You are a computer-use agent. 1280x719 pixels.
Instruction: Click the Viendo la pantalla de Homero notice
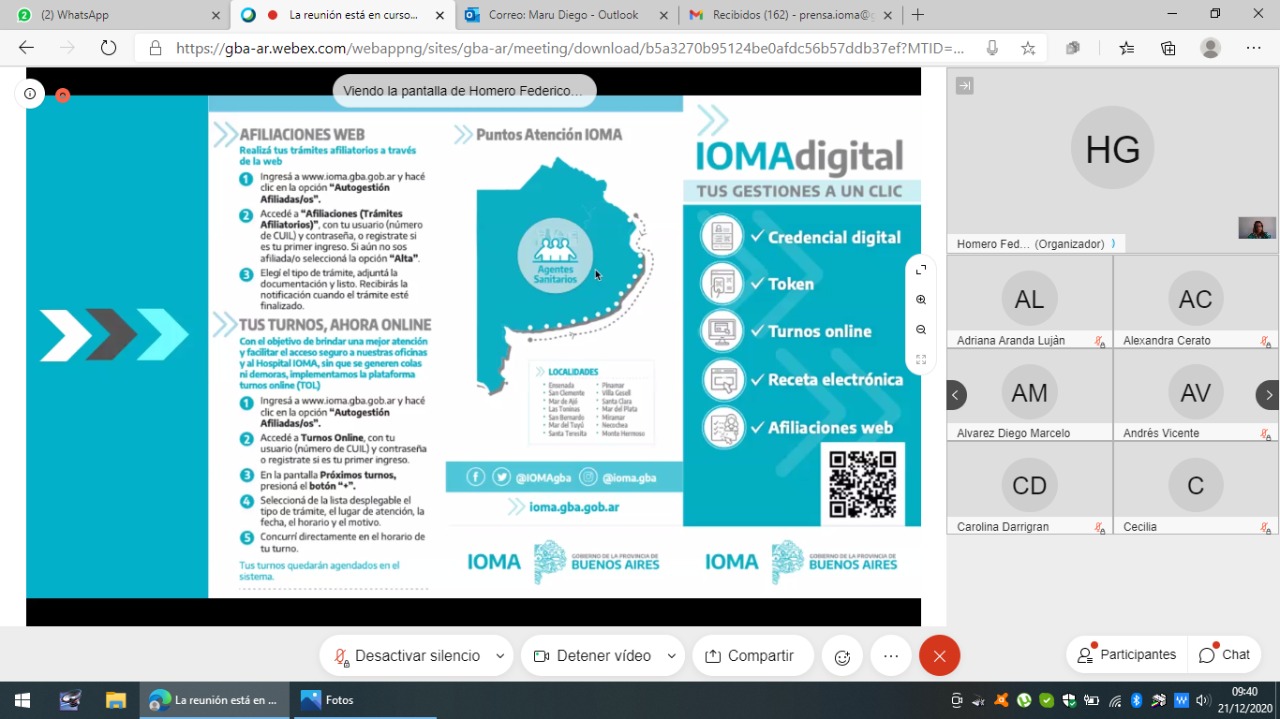(463, 90)
